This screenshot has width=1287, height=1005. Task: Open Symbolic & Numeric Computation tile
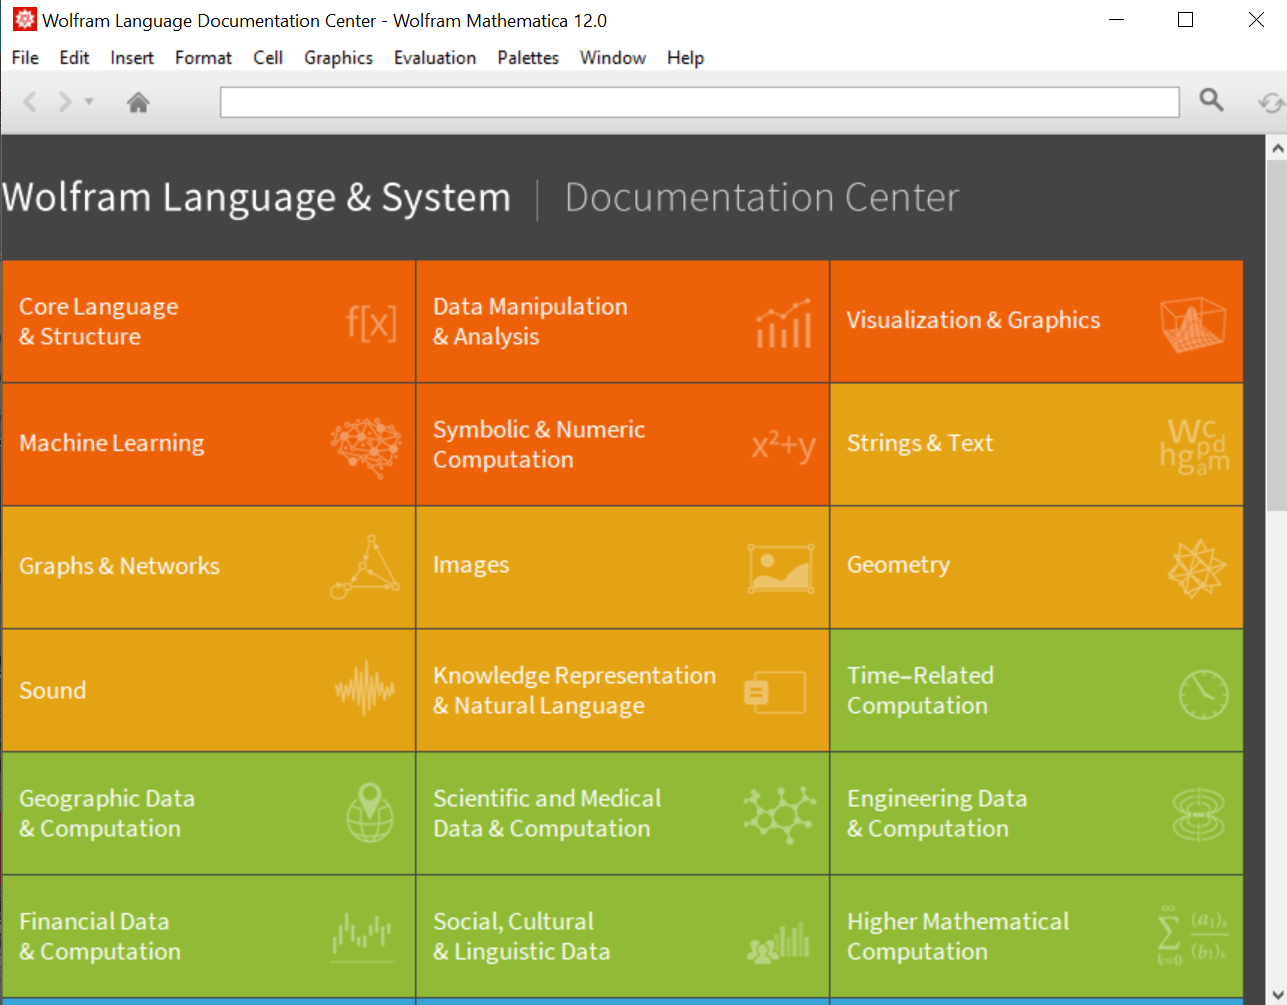623,444
